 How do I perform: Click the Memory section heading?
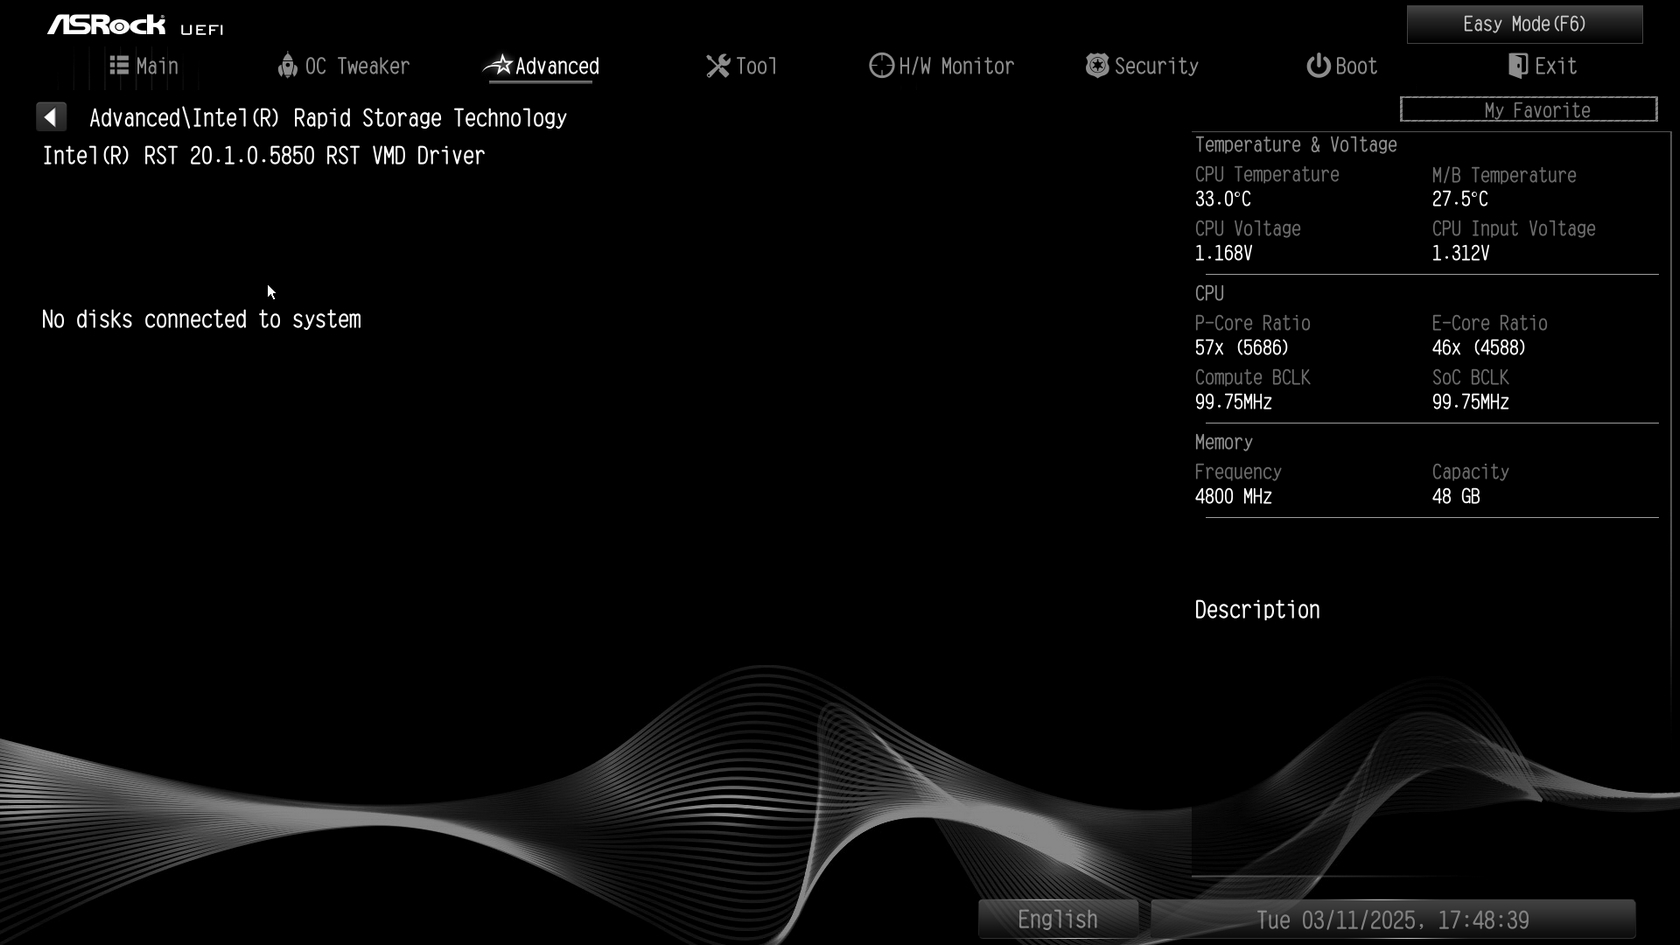coord(1224,442)
